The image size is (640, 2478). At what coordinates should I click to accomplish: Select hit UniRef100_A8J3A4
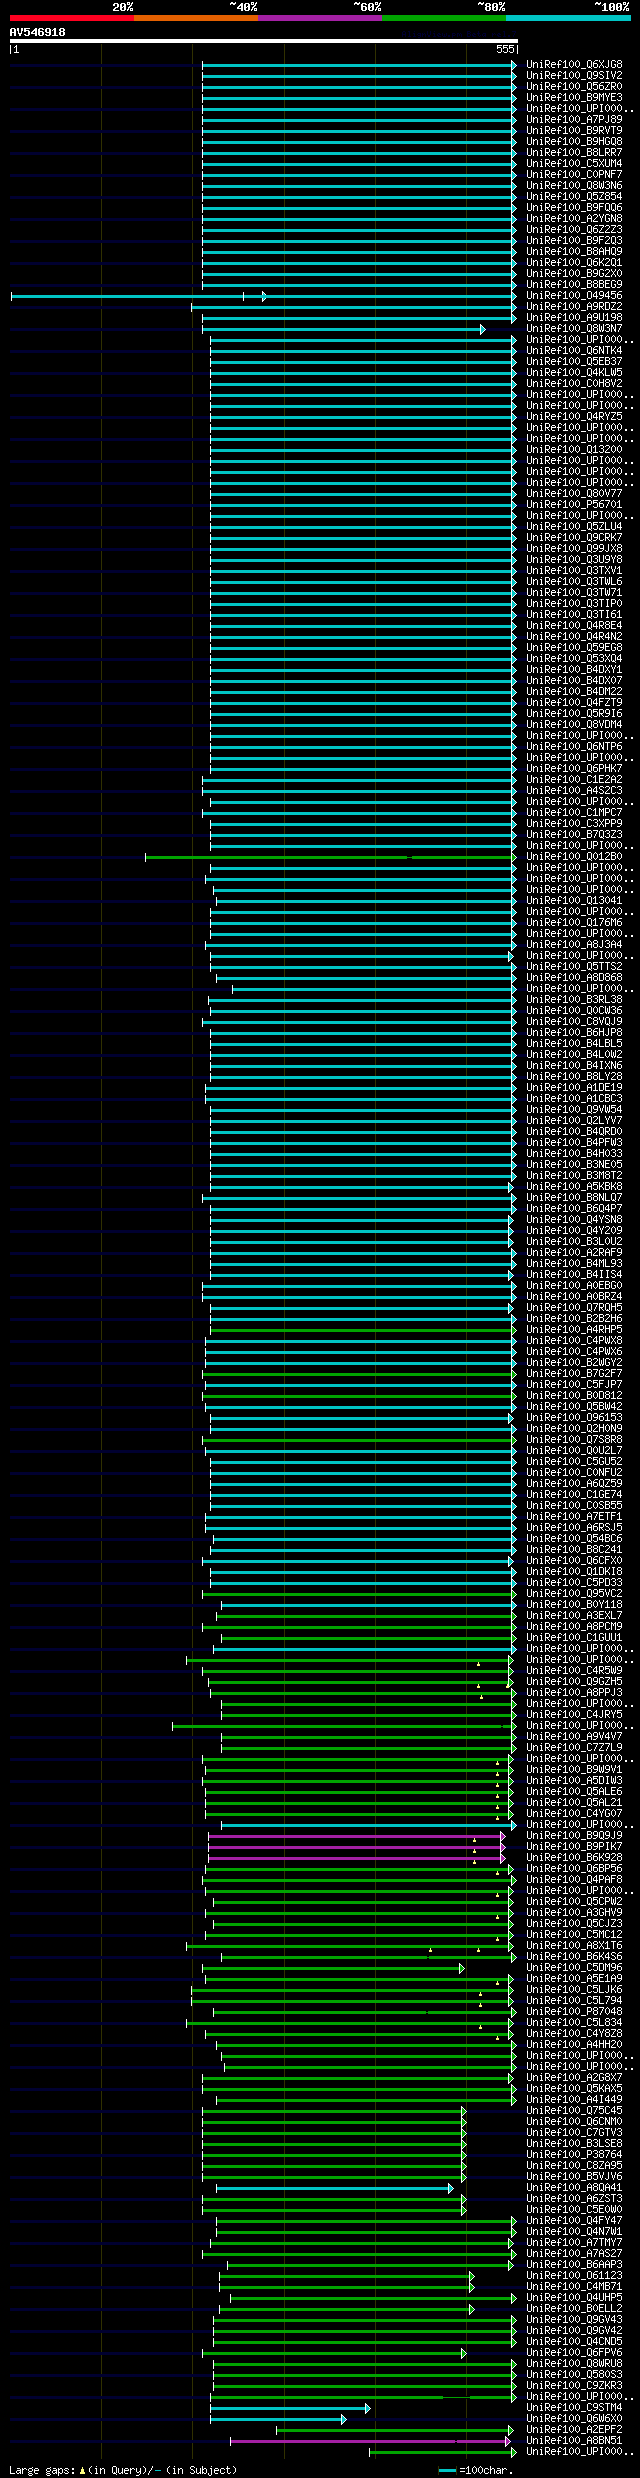click(x=574, y=944)
